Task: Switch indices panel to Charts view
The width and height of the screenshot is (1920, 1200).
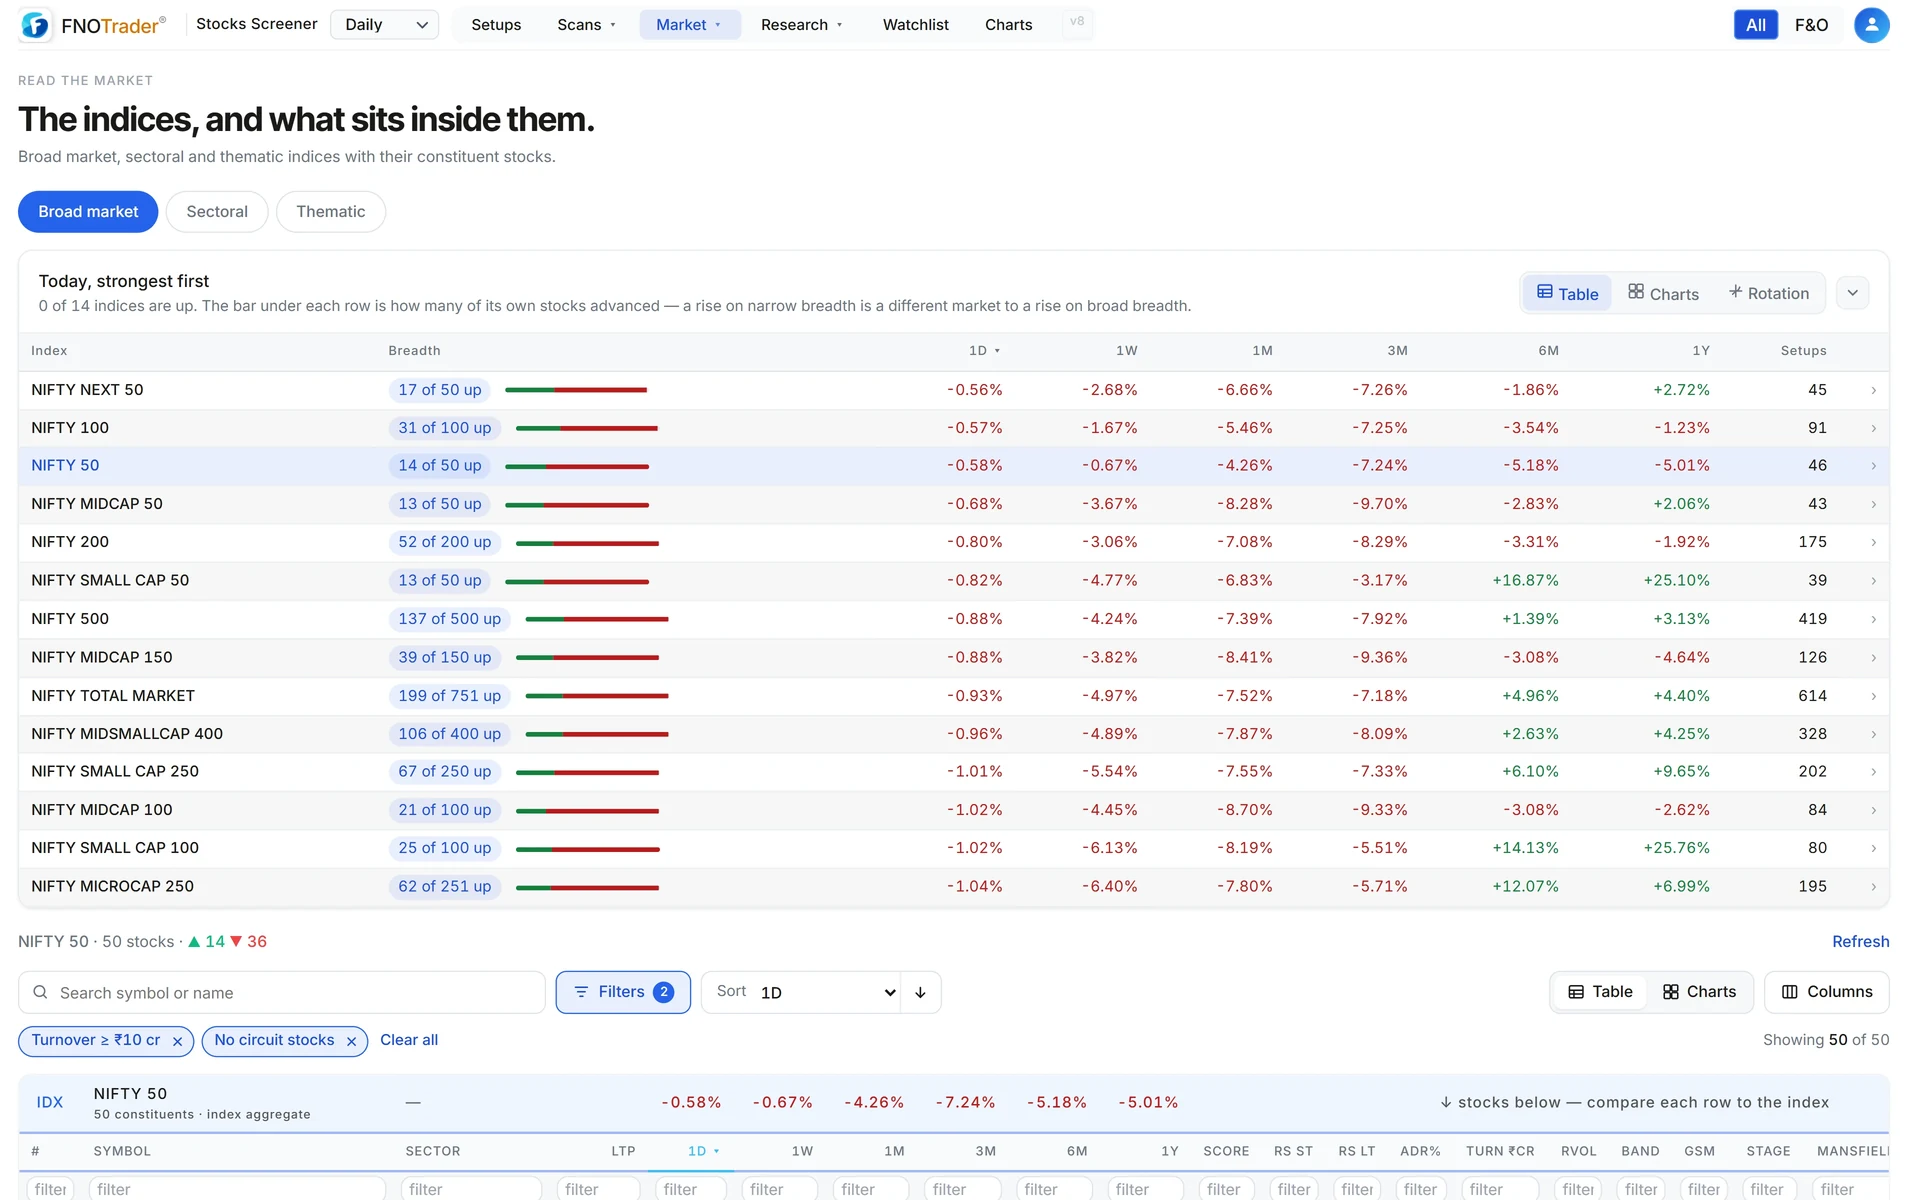Action: pos(1663,293)
